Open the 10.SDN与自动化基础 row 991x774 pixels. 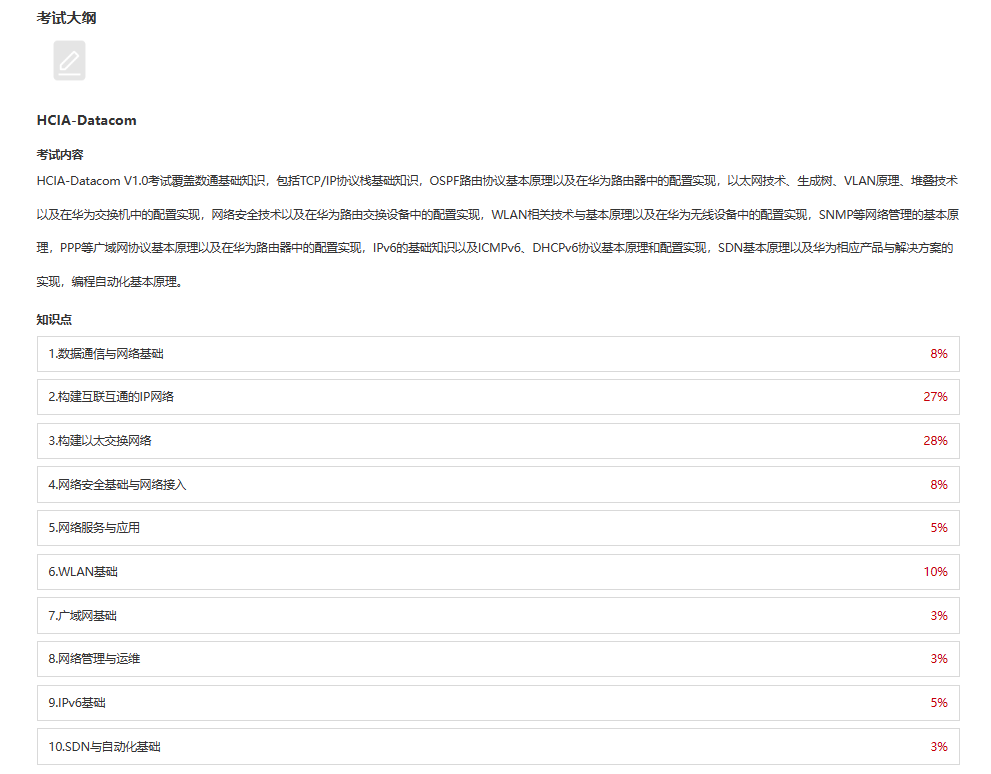pyautogui.click(x=498, y=746)
